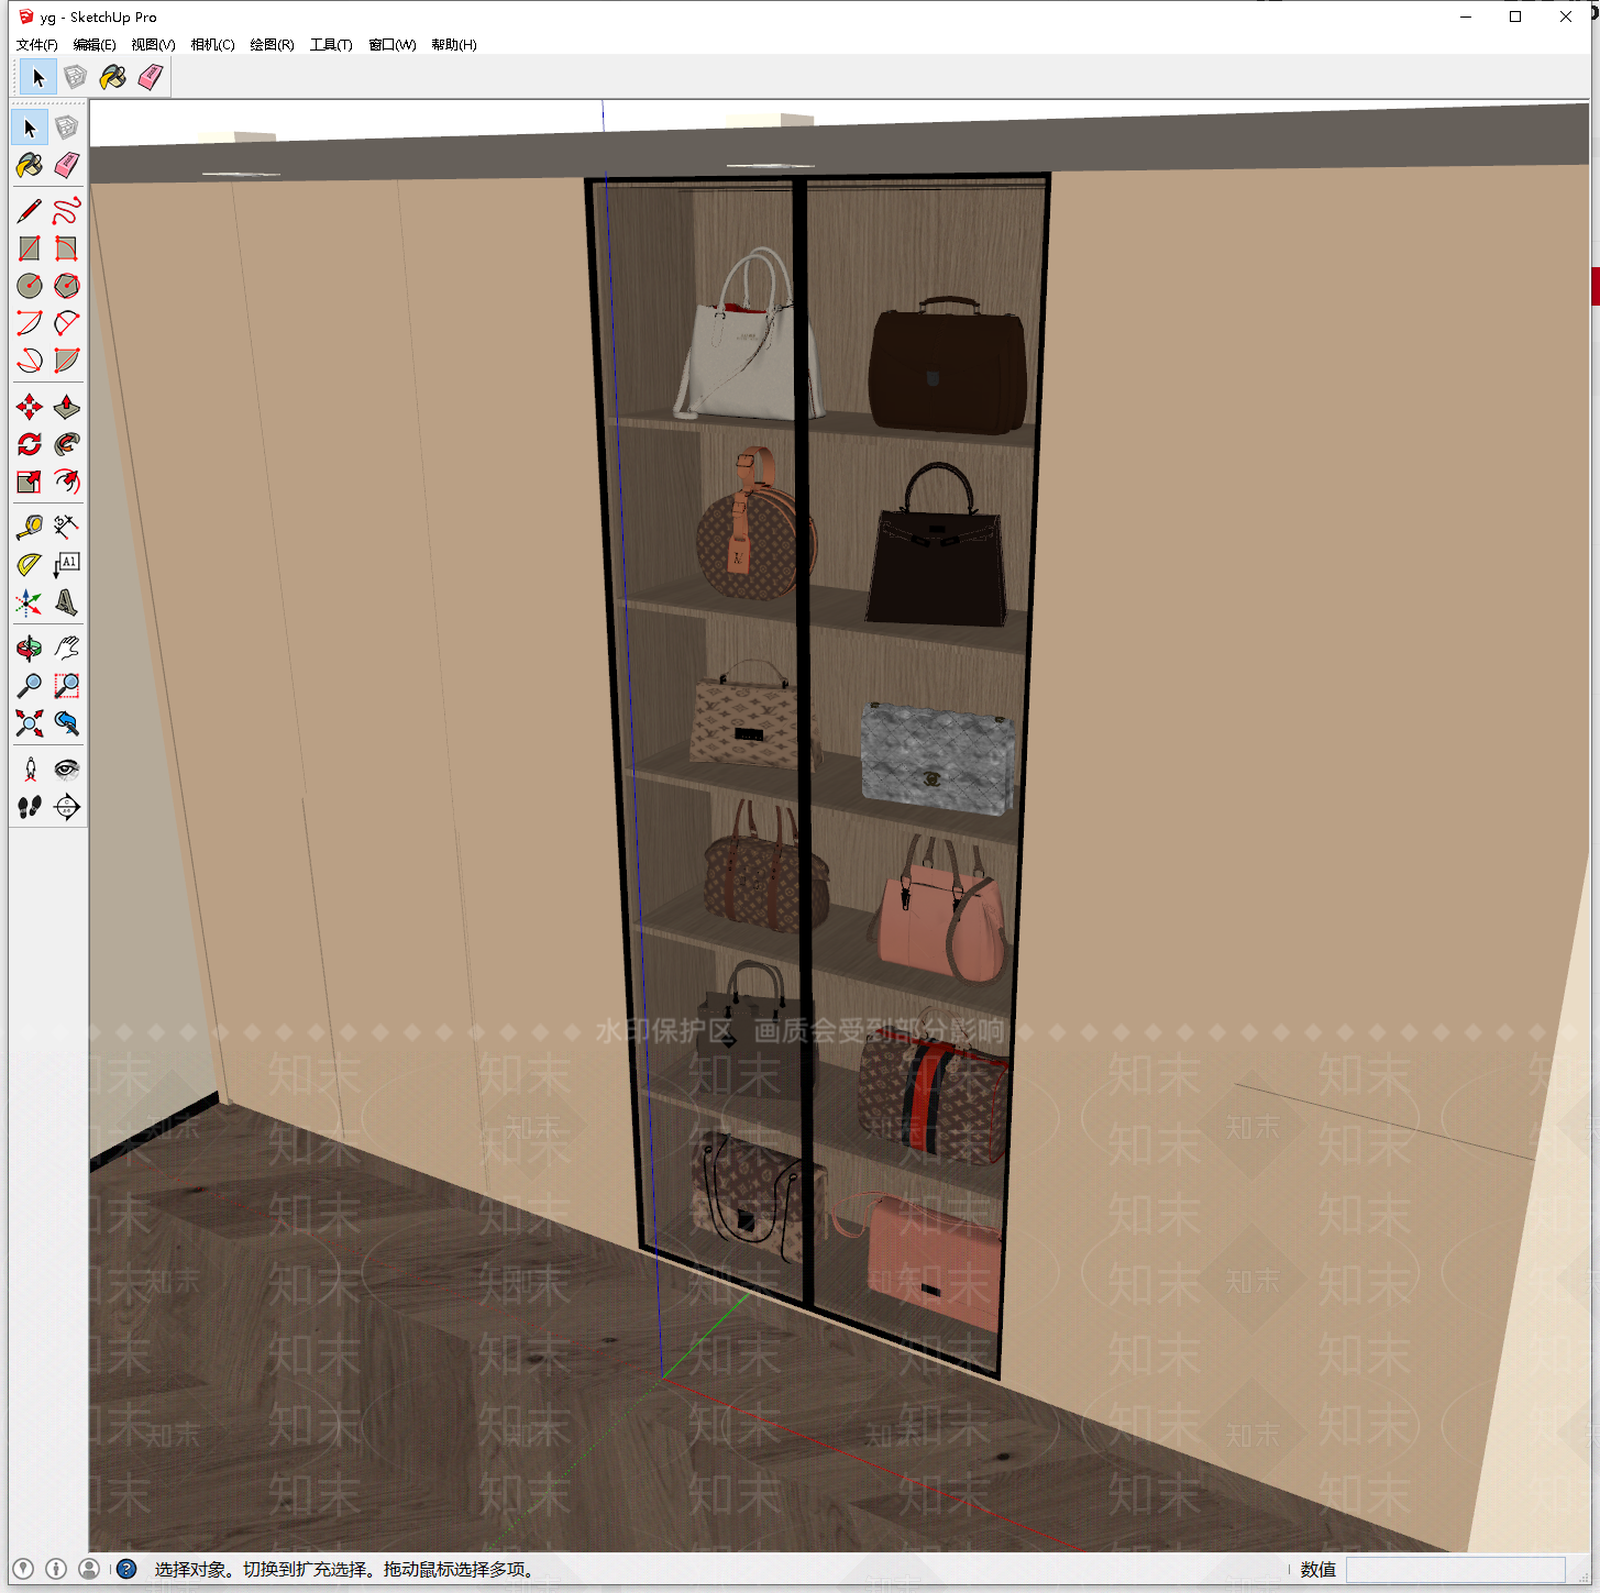Choose the Tape Measure tool
This screenshot has width=1600, height=1593.
pos(30,527)
